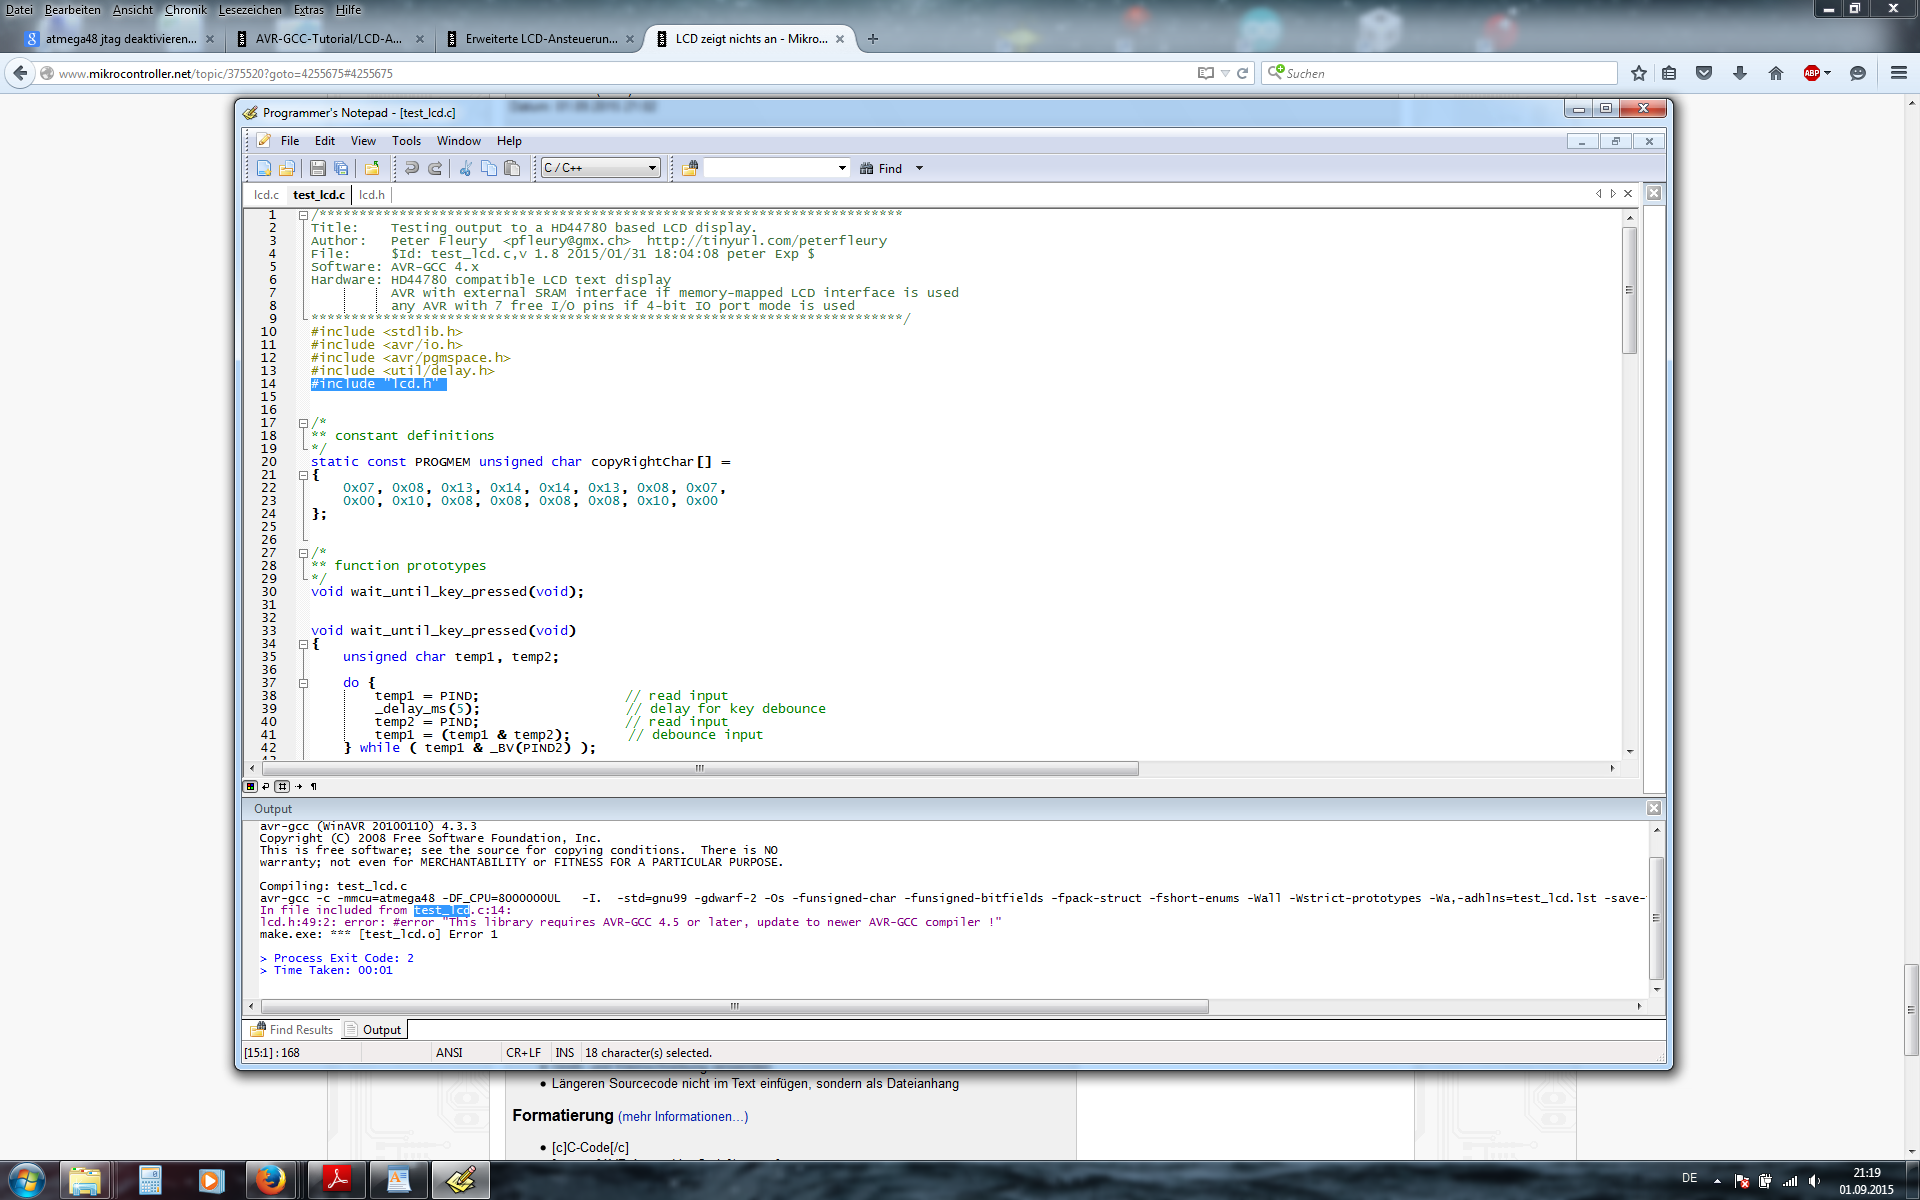Image resolution: width=1920 pixels, height=1200 pixels.
Task: Close the current document using the tab-bar X
Action: point(1628,194)
